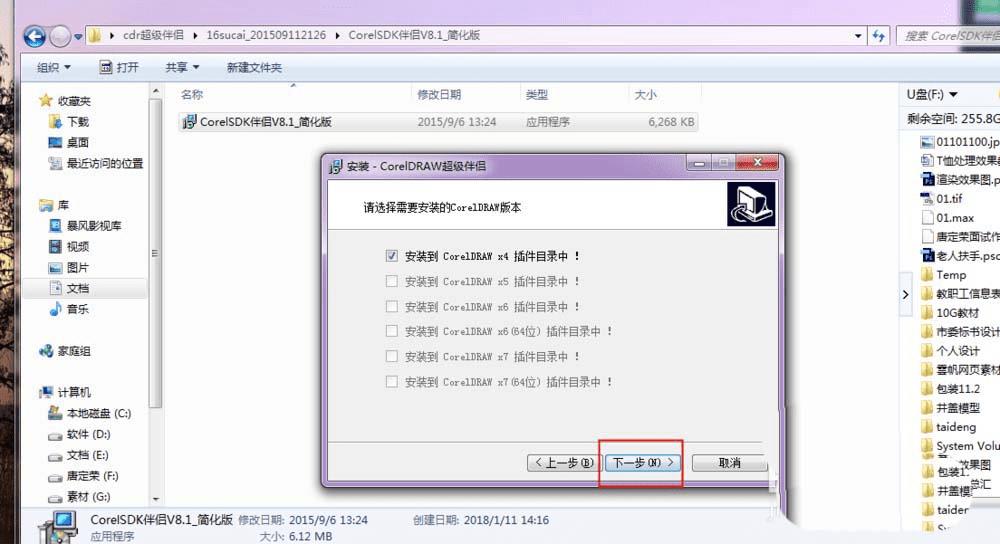Open the 组织 menu
Viewport: 1000px width, 544px height.
click(x=54, y=68)
